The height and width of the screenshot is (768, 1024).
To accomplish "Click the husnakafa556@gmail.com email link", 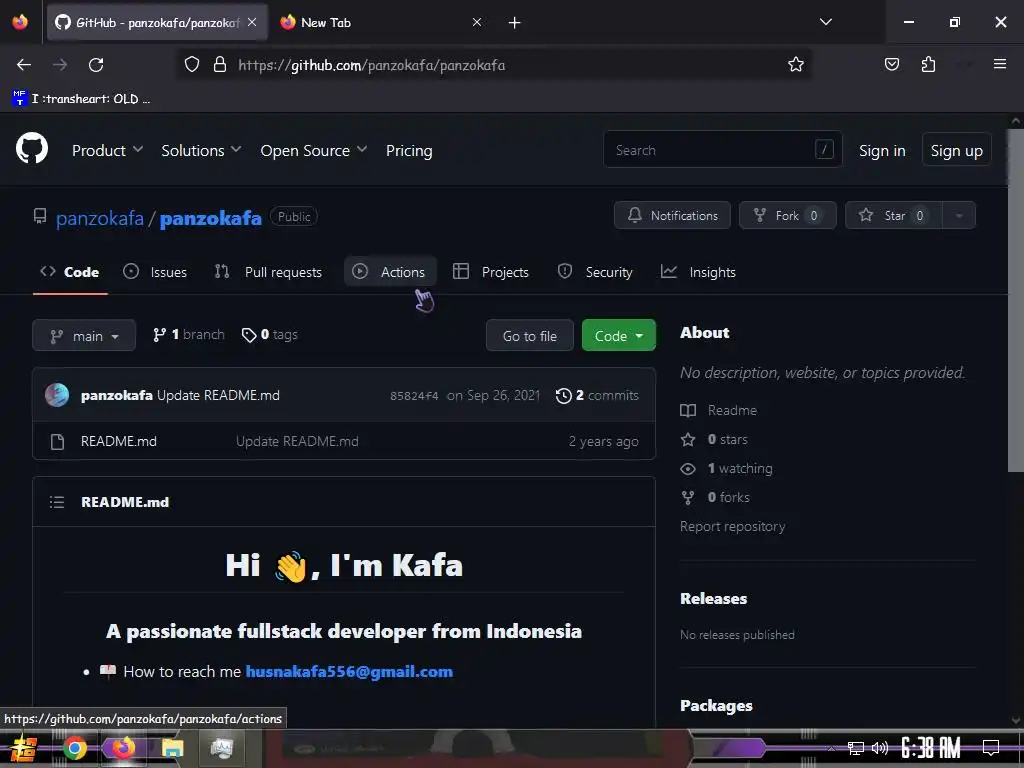I will (x=349, y=671).
